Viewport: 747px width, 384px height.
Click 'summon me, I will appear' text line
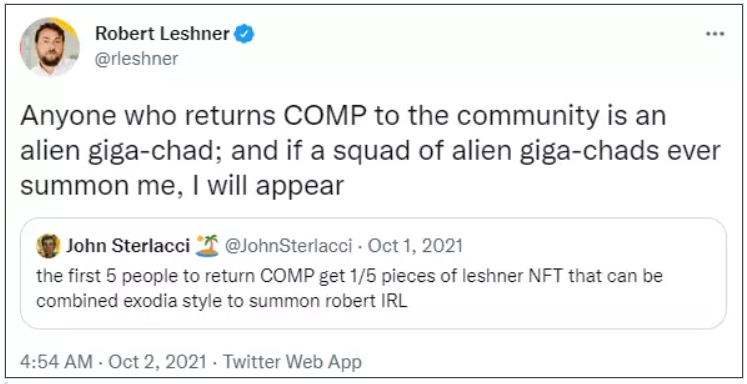[x=182, y=185]
